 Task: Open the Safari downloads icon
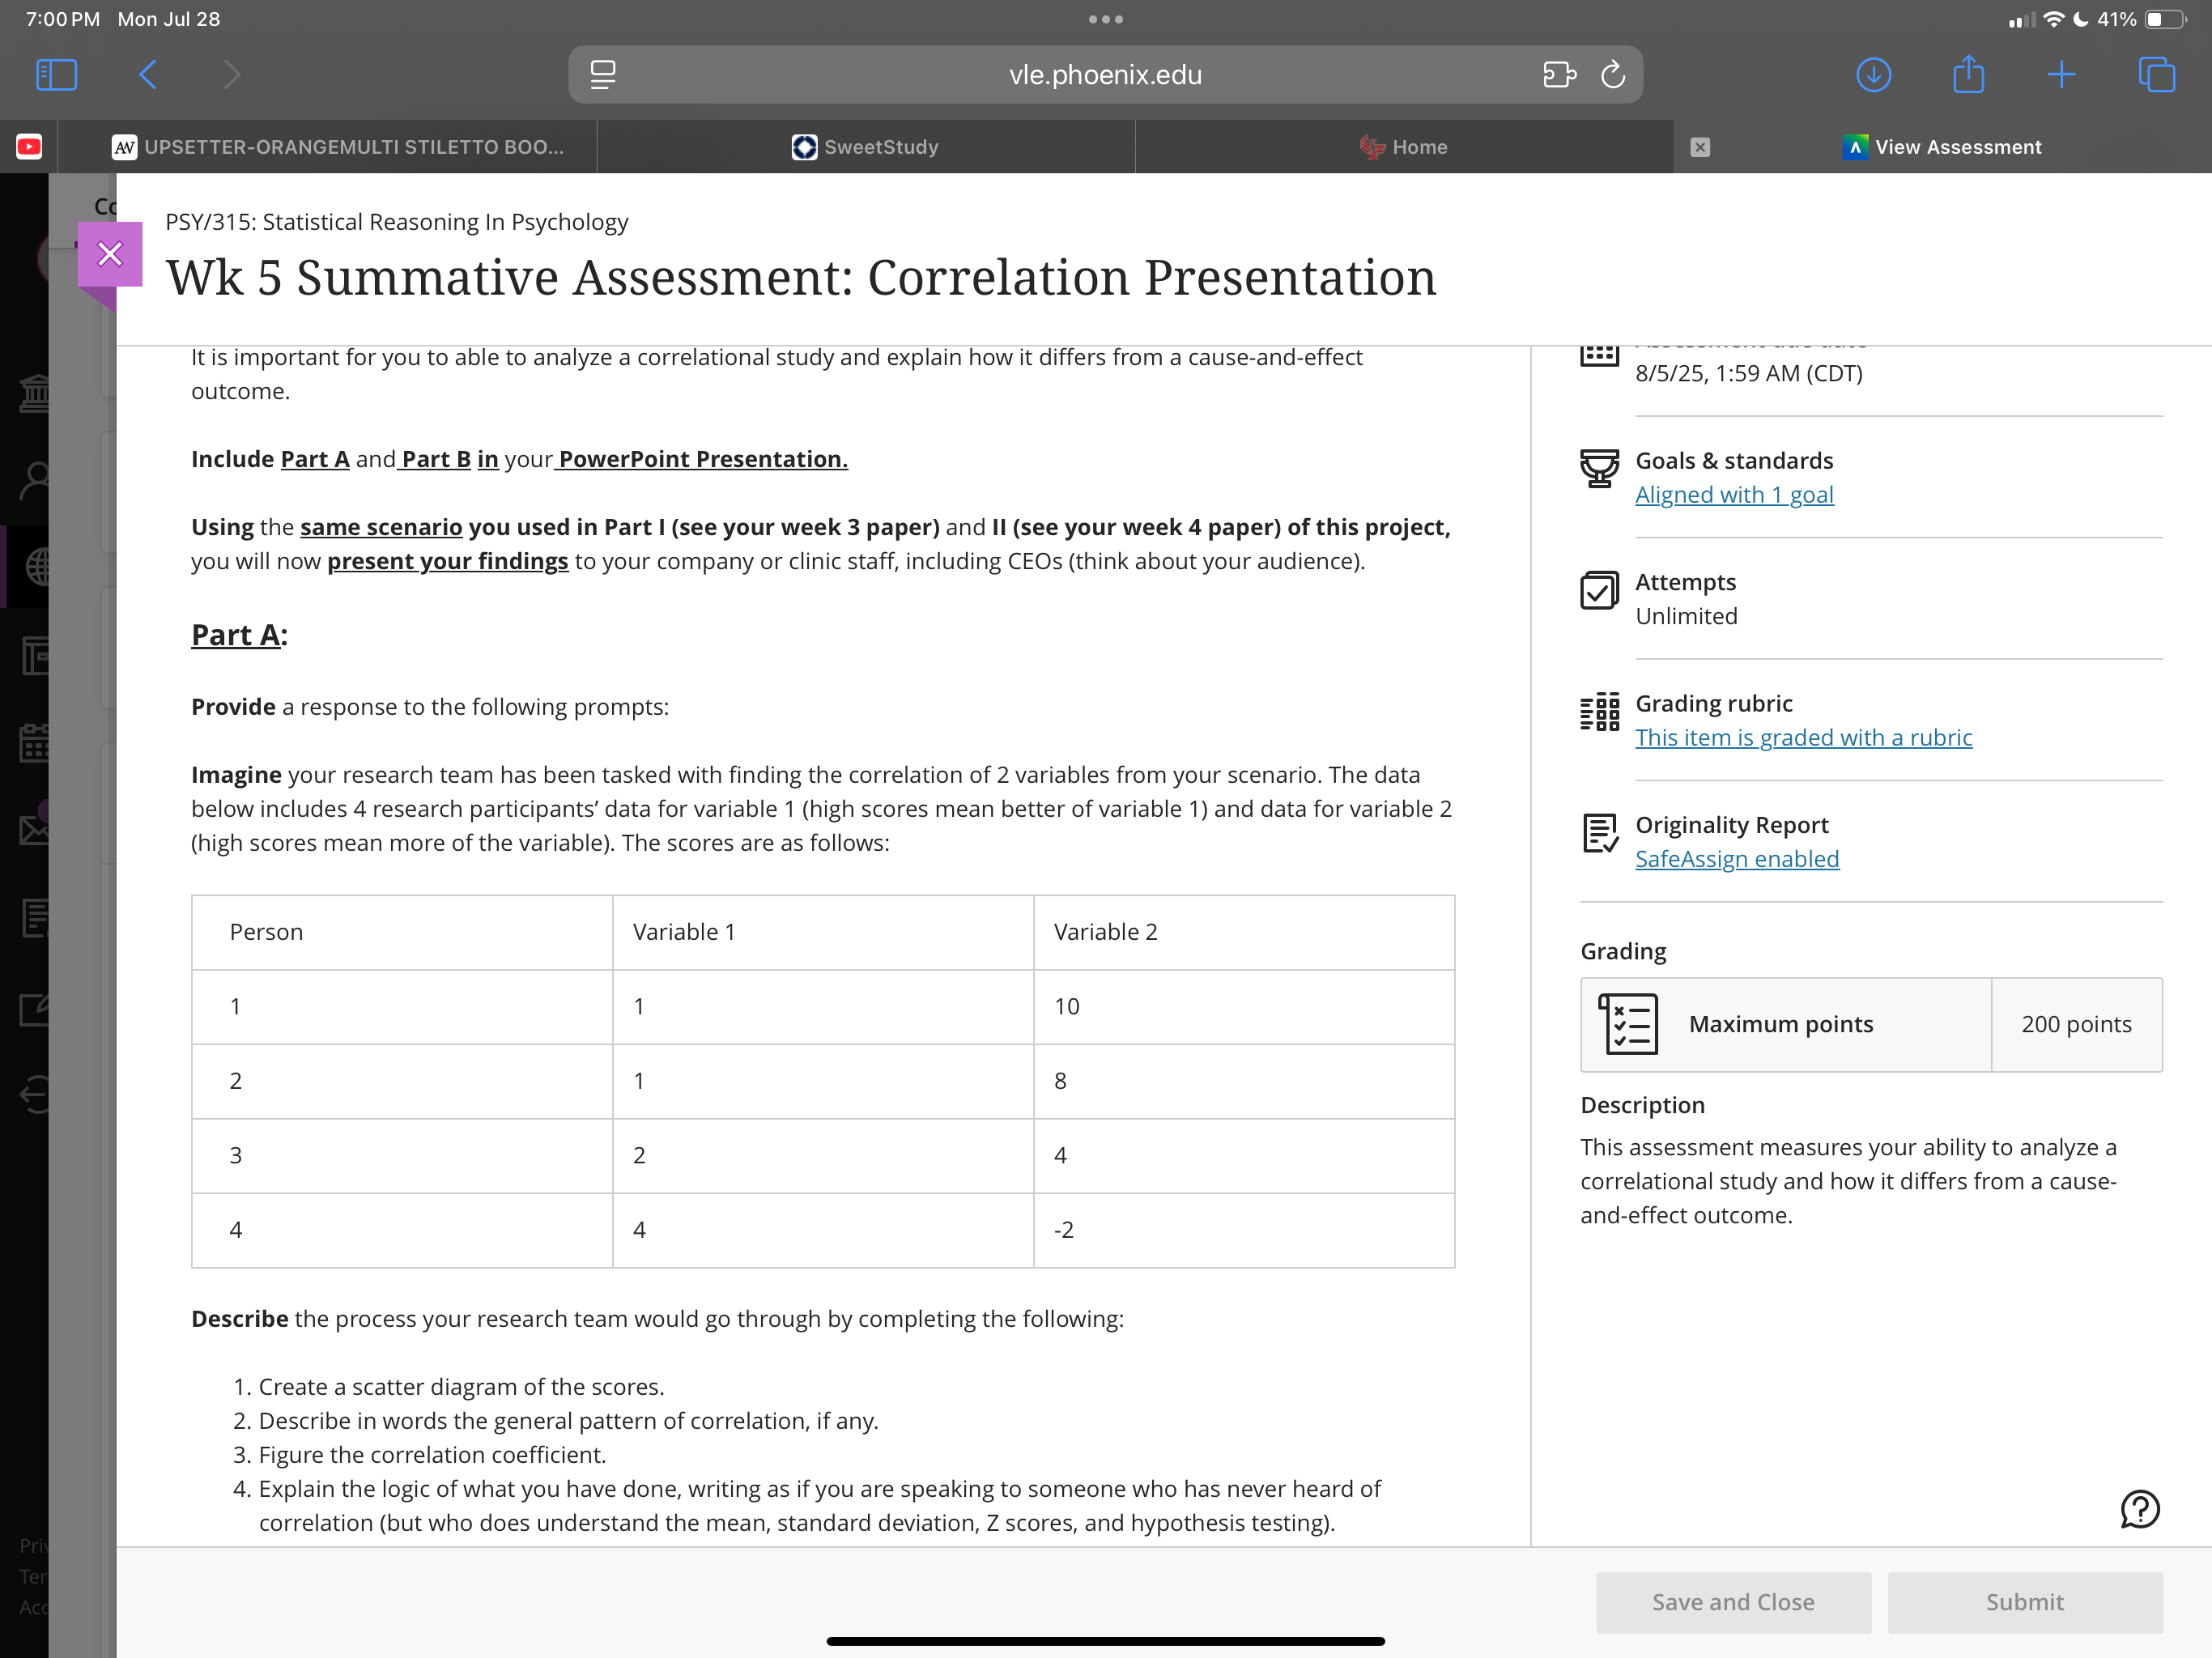pos(1873,75)
